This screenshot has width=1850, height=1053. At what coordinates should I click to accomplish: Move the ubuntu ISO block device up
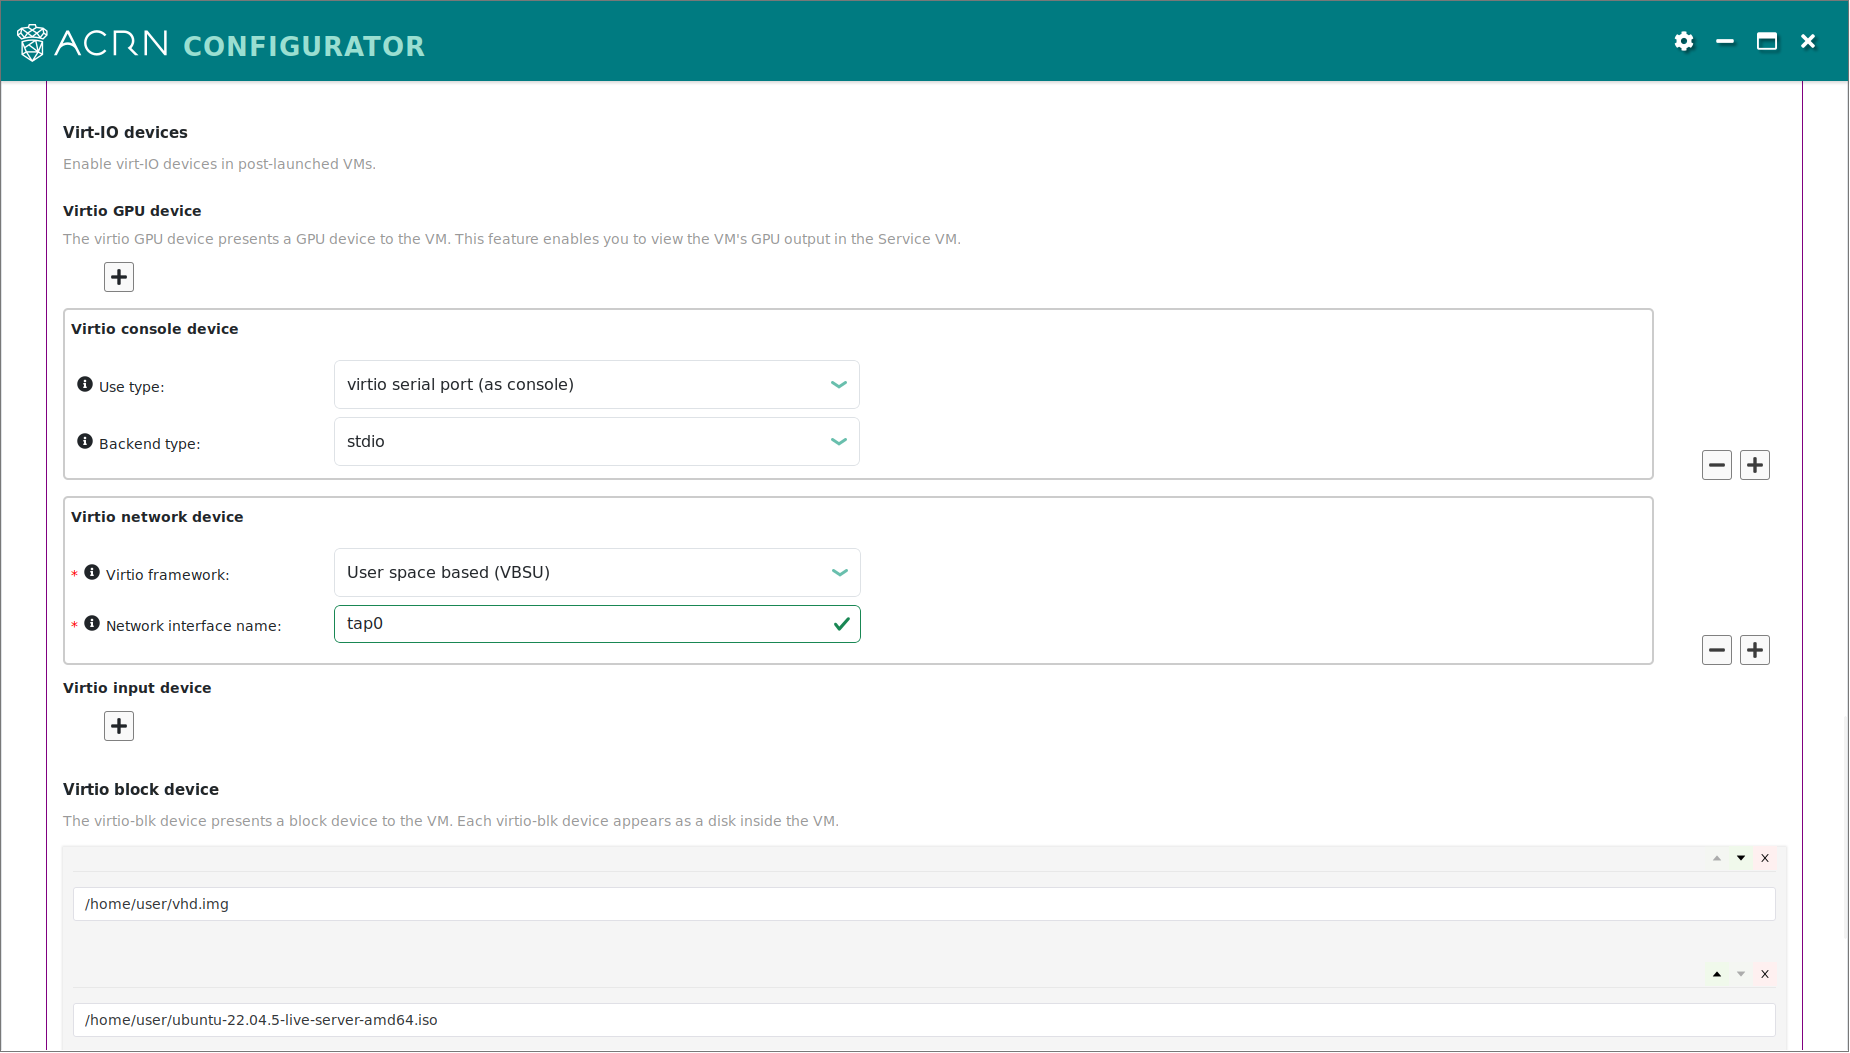coord(1717,973)
